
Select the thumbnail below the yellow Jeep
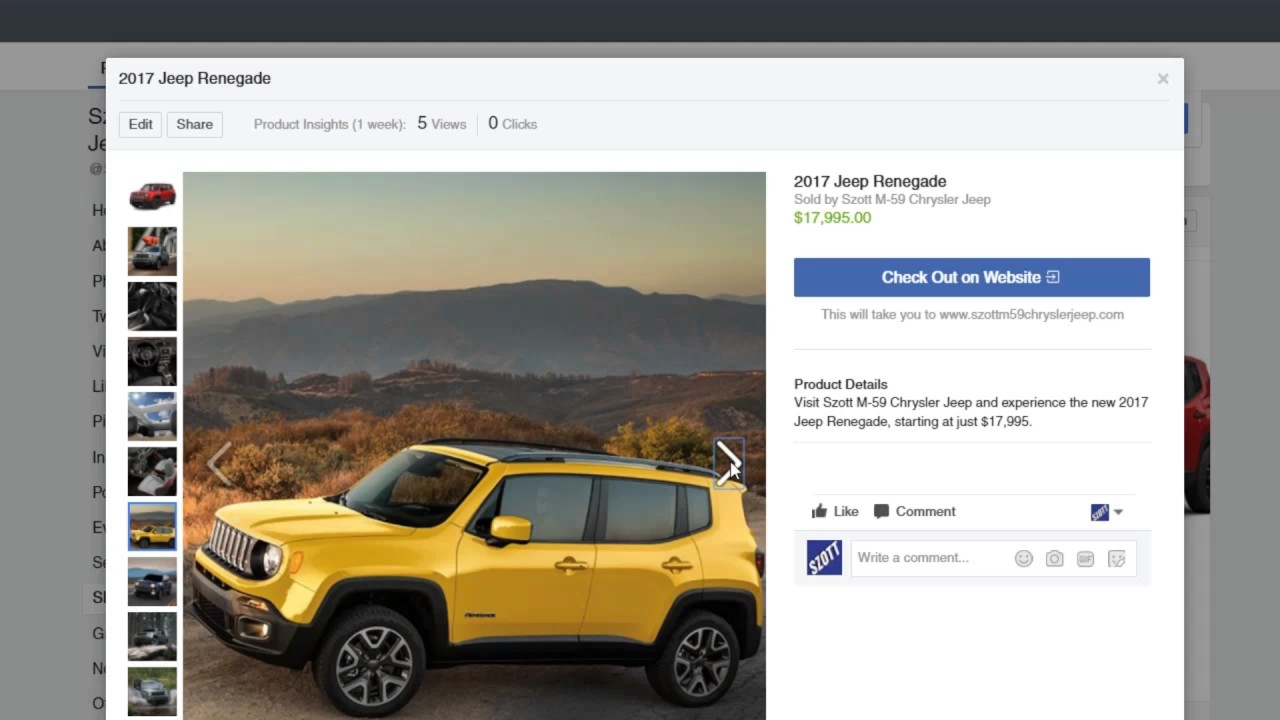click(152, 581)
